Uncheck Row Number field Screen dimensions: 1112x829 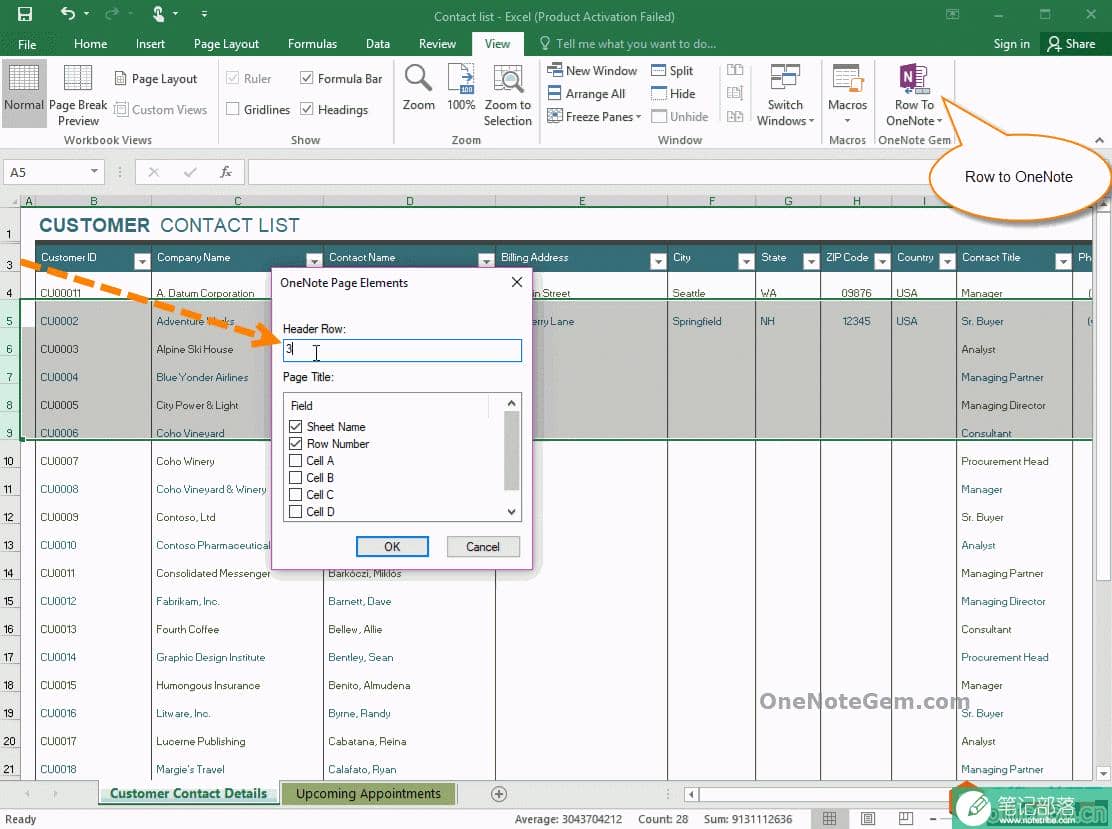(296, 443)
